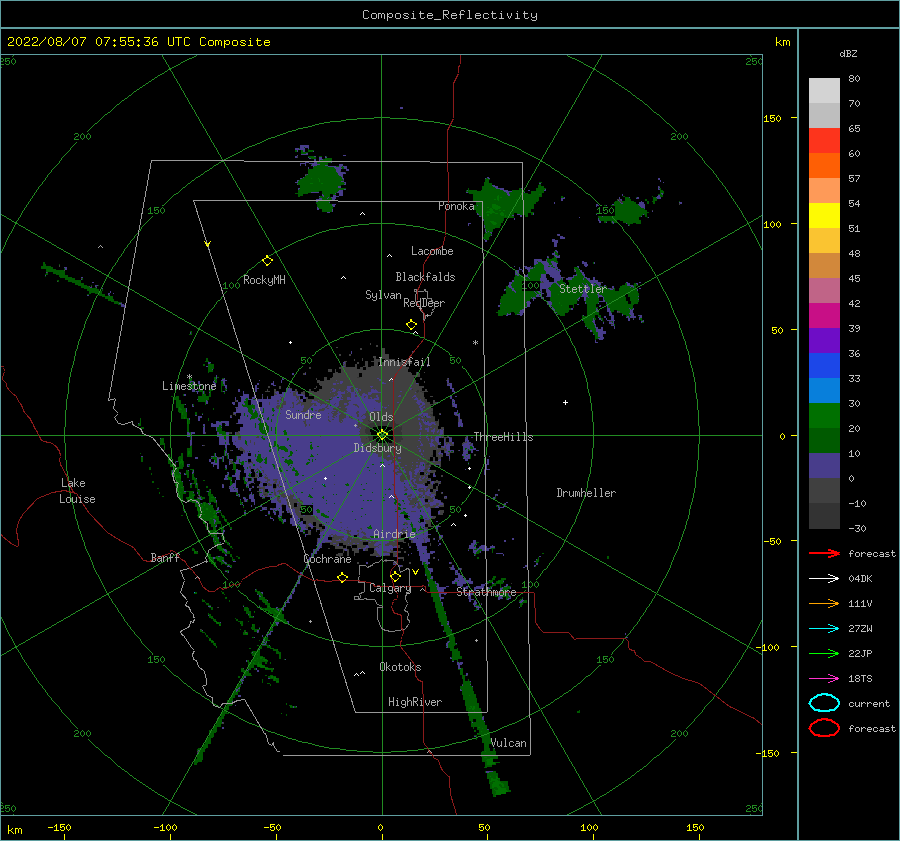
Task: Click the red 'forecast' ellipse legend icon
Action: tap(824, 728)
